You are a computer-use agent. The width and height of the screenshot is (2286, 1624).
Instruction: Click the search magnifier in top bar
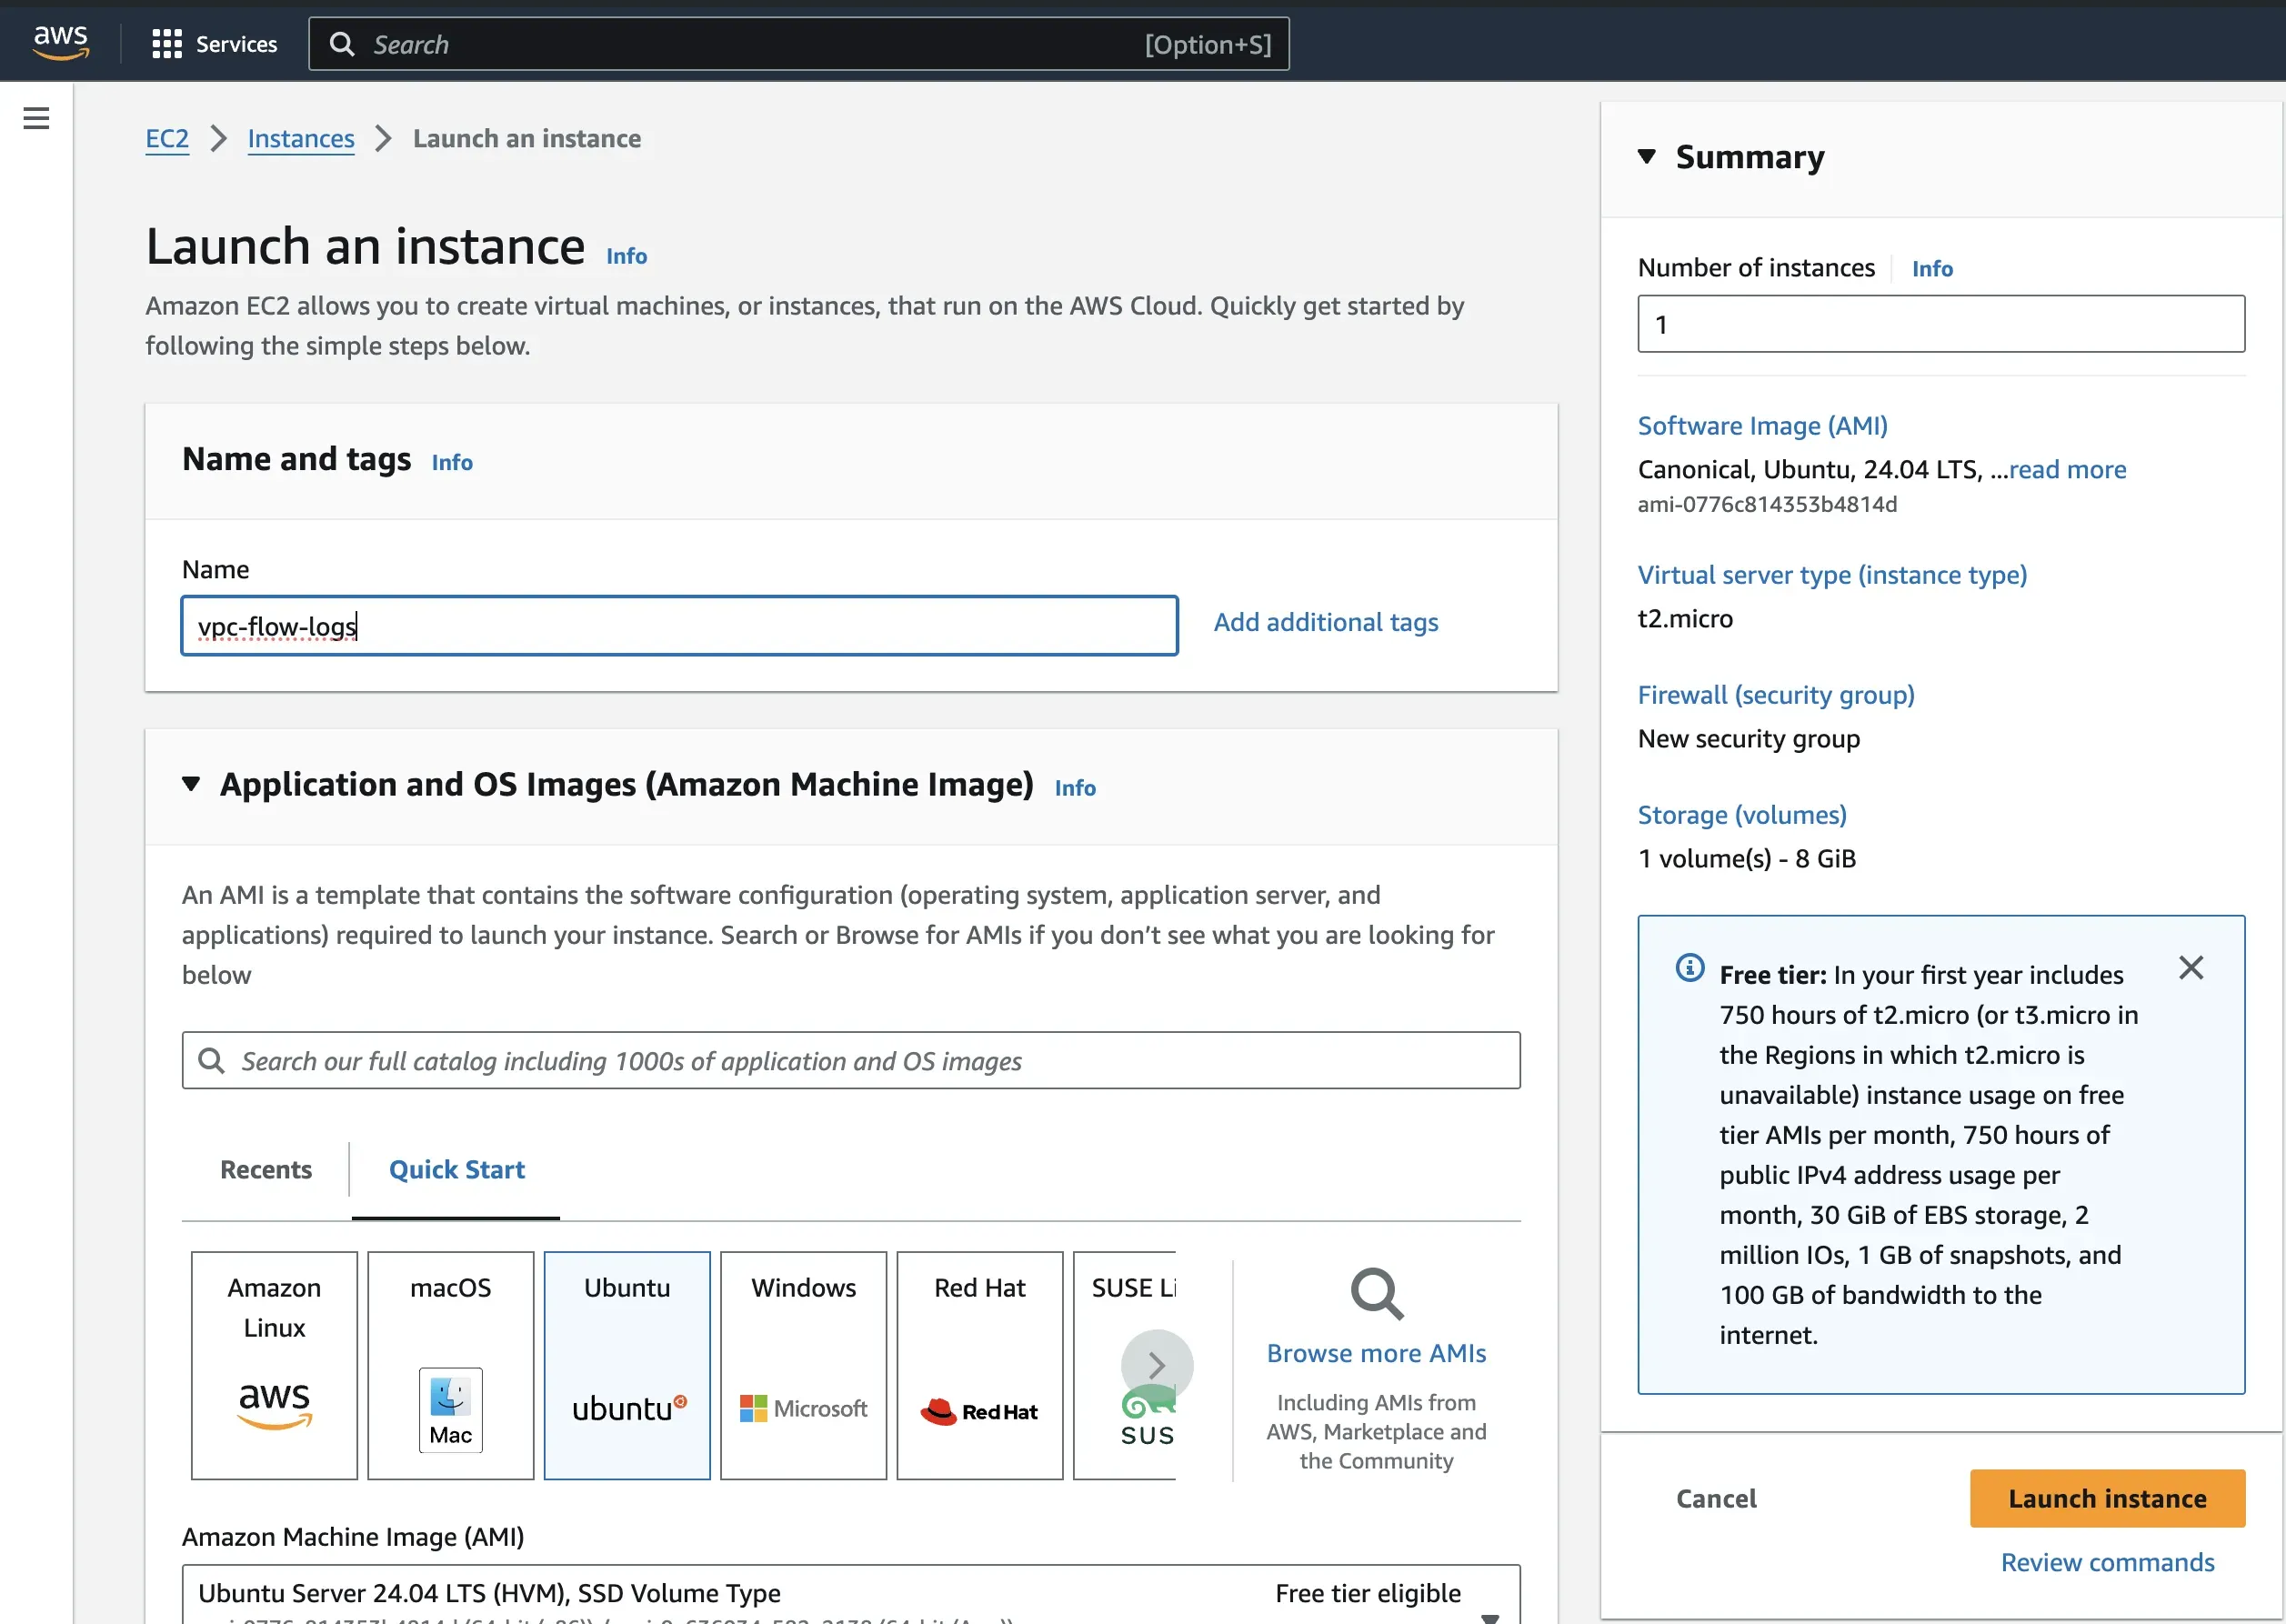pyautogui.click(x=342, y=44)
